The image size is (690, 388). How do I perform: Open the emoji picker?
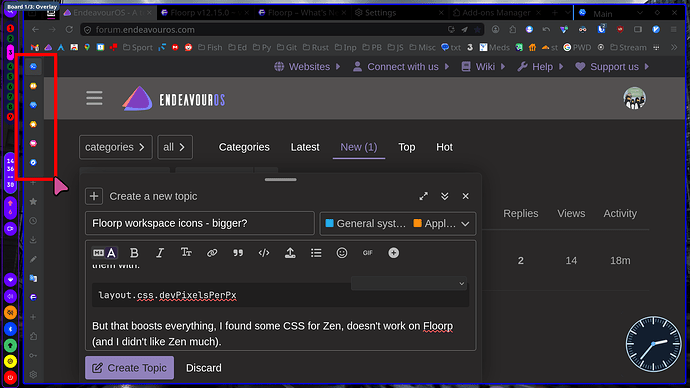(x=342, y=253)
